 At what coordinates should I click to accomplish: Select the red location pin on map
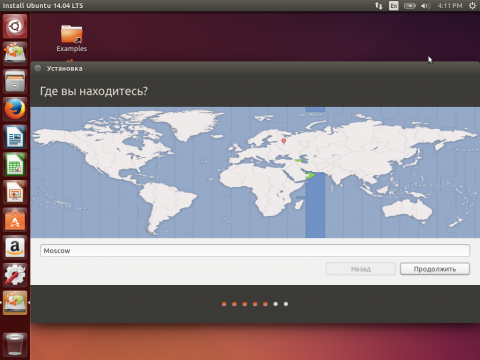[284, 141]
